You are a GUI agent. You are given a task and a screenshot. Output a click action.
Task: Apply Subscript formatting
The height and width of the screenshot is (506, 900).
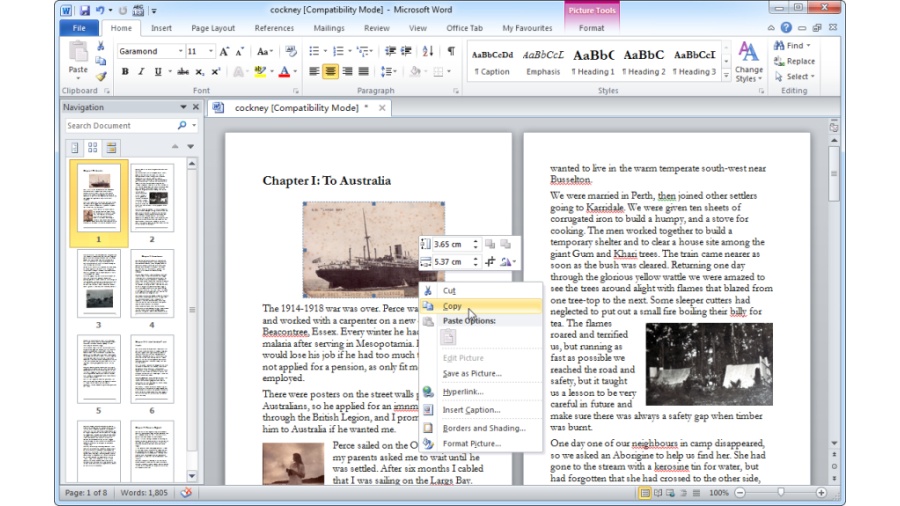pos(199,72)
